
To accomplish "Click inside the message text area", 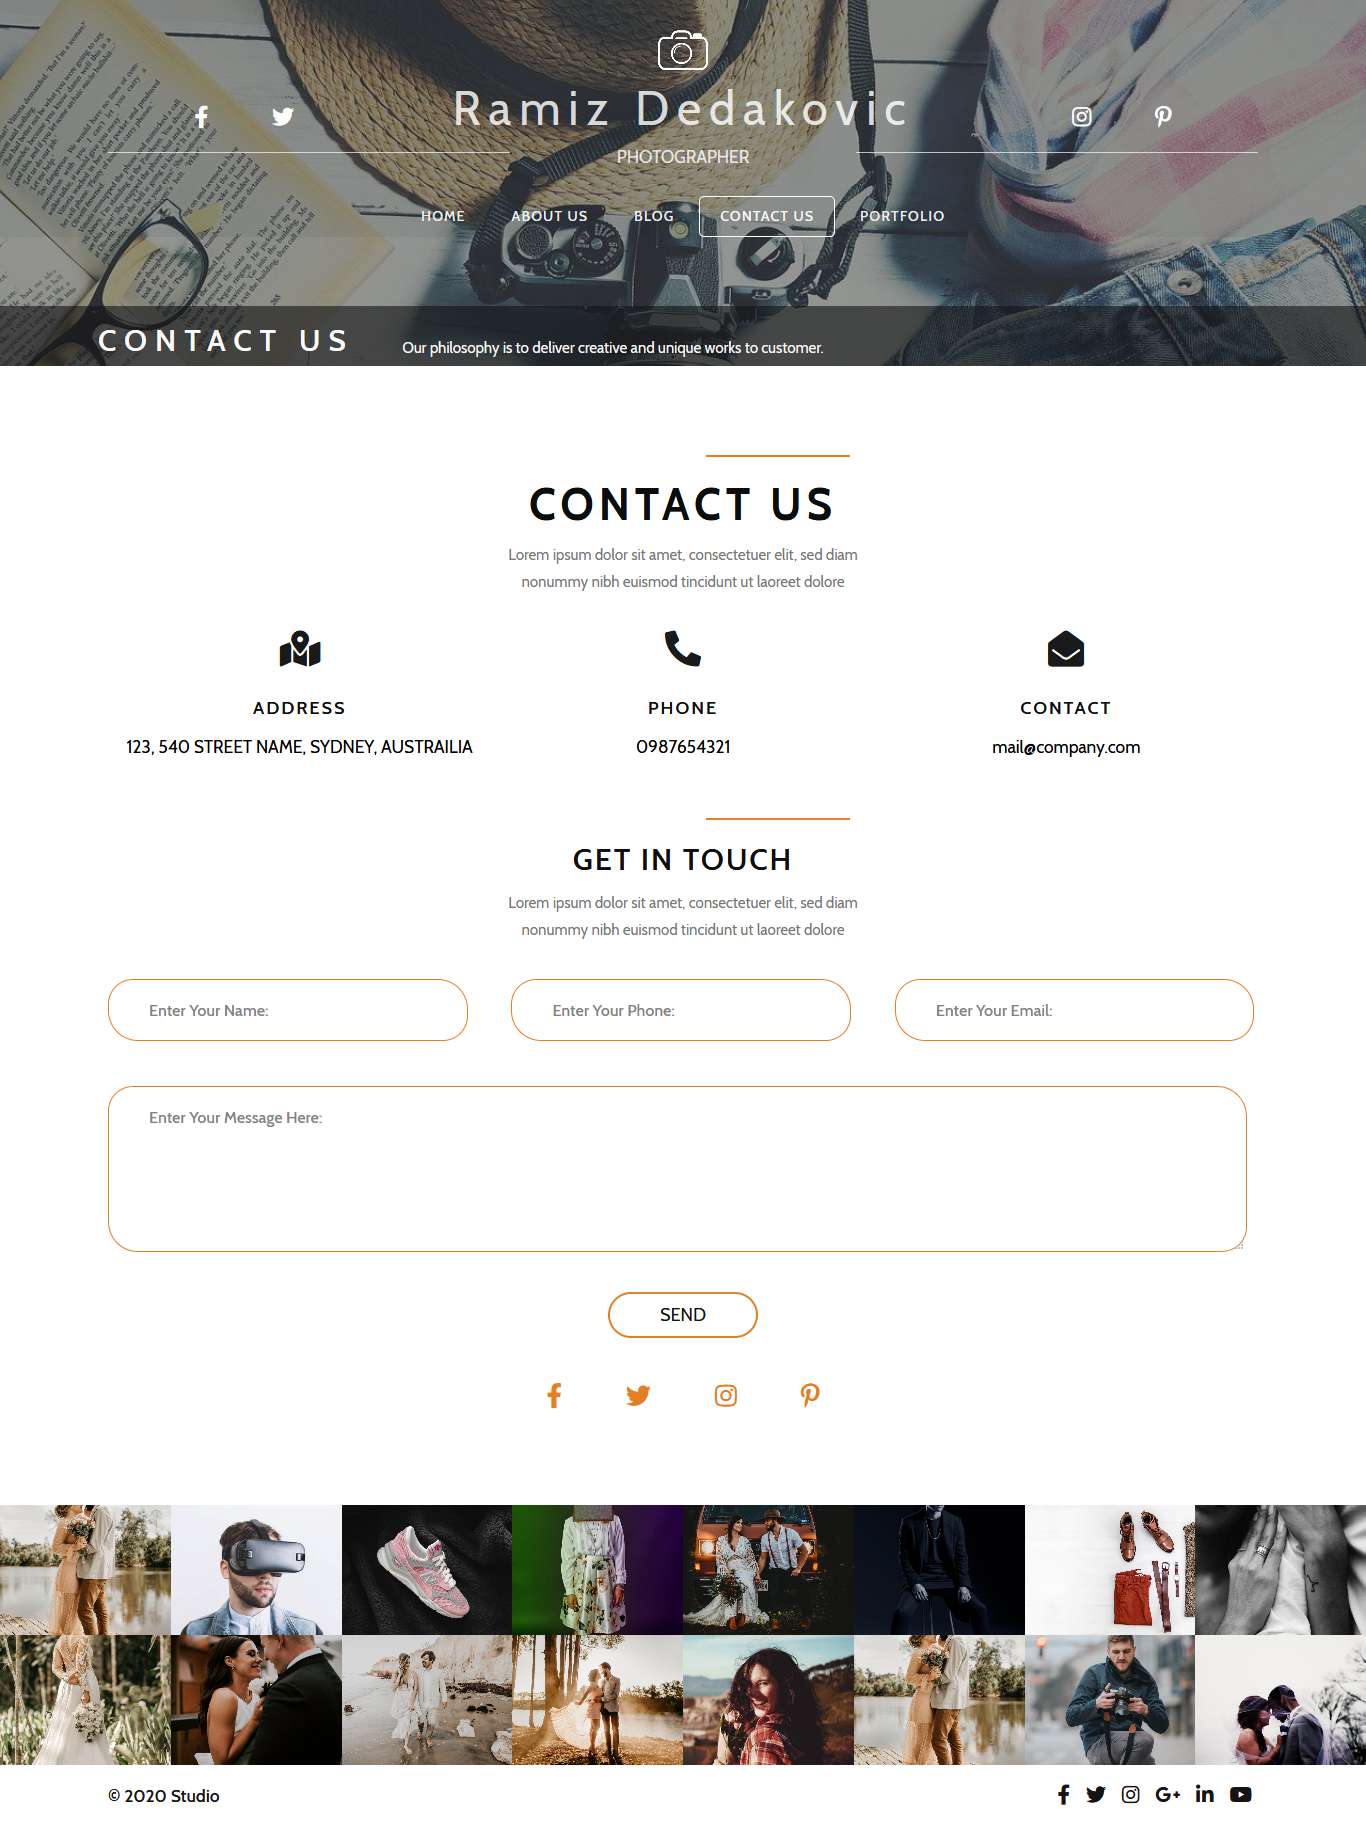I will click(x=677, y=1169).
